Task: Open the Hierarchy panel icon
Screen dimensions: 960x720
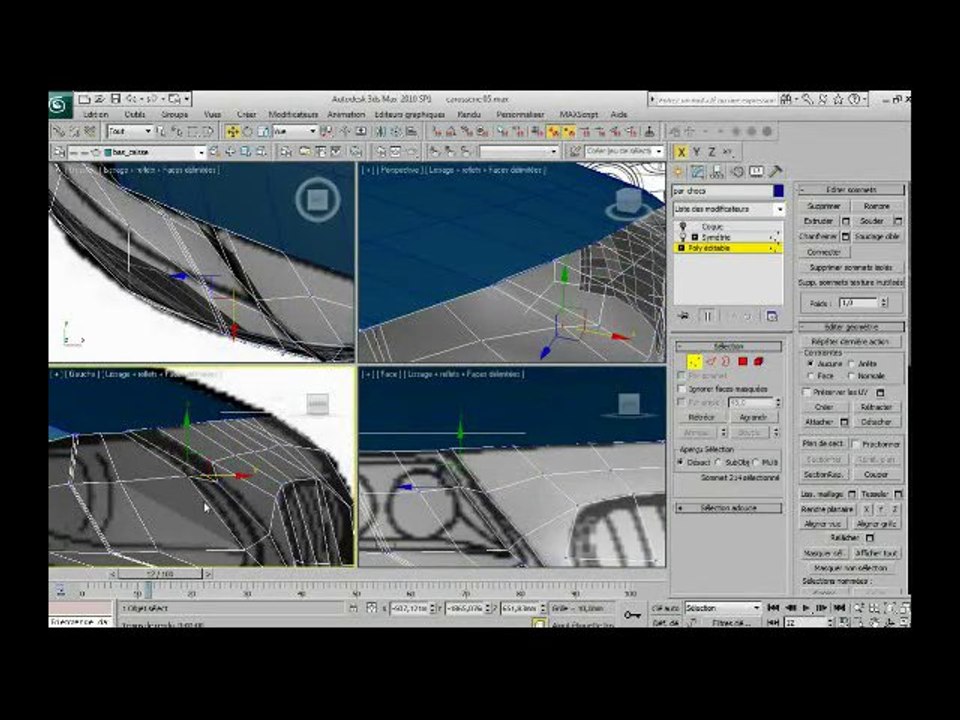Action: [716, 172]
